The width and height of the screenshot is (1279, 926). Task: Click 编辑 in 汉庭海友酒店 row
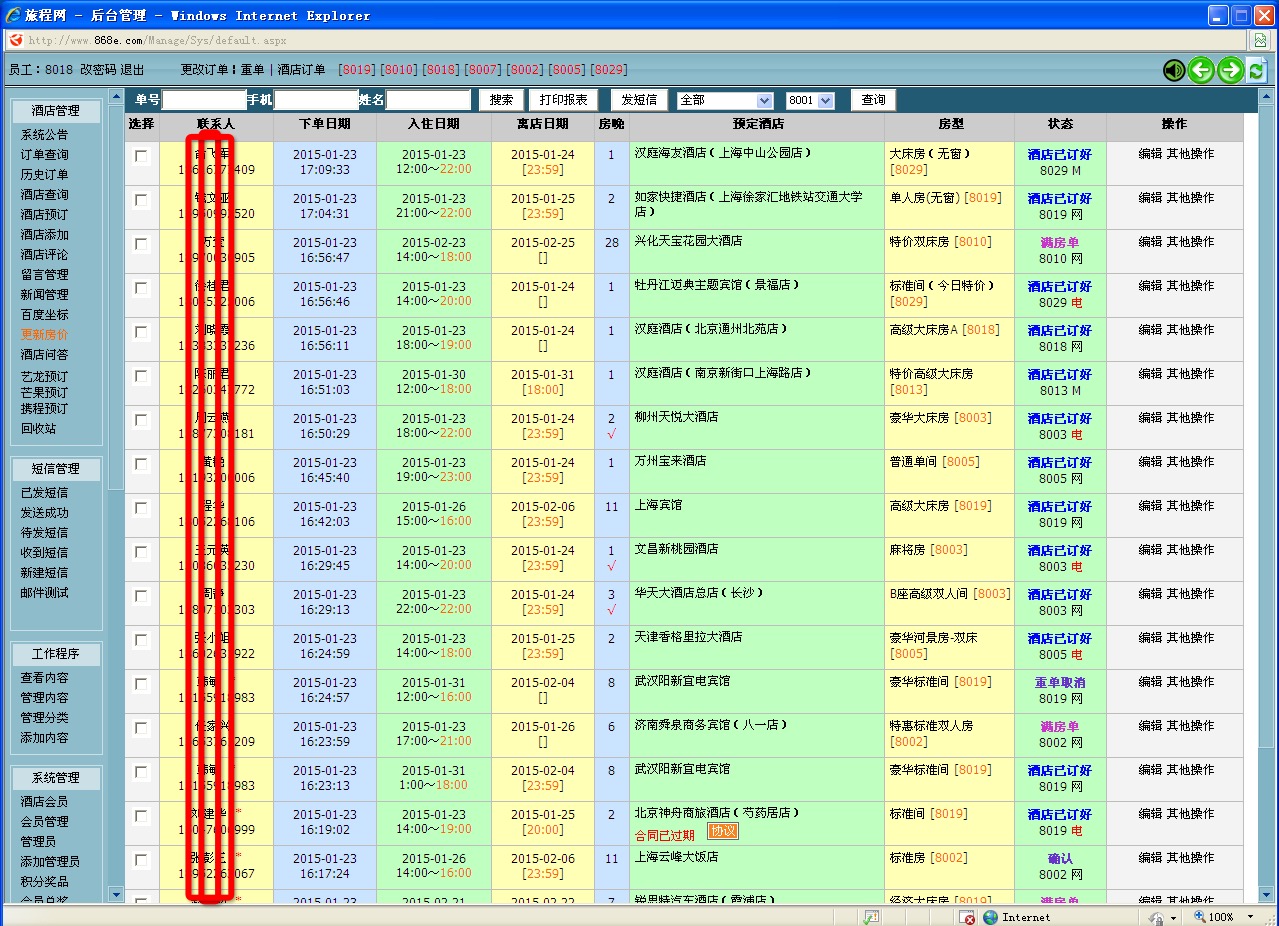(x=1150, y=154)
